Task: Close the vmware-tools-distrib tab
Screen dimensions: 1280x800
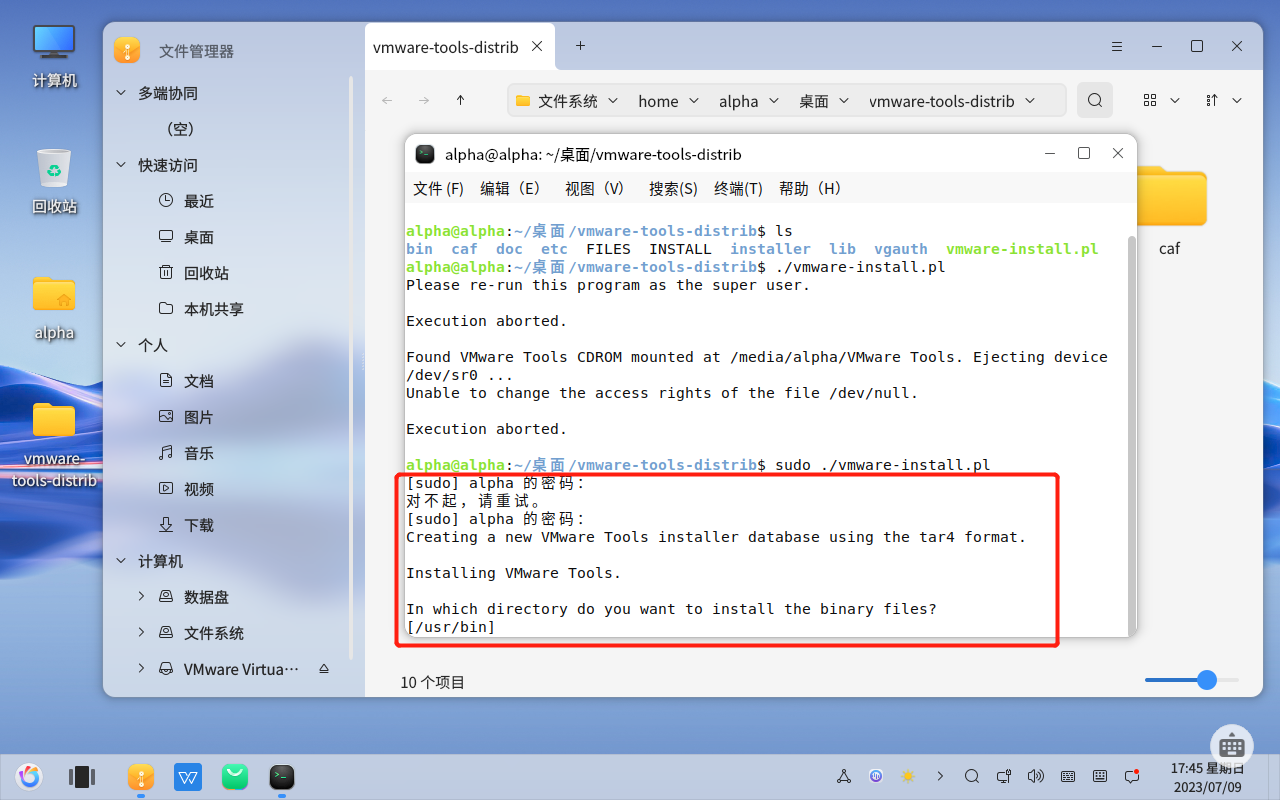Action: pyautogui.click(x=538, y=46)
